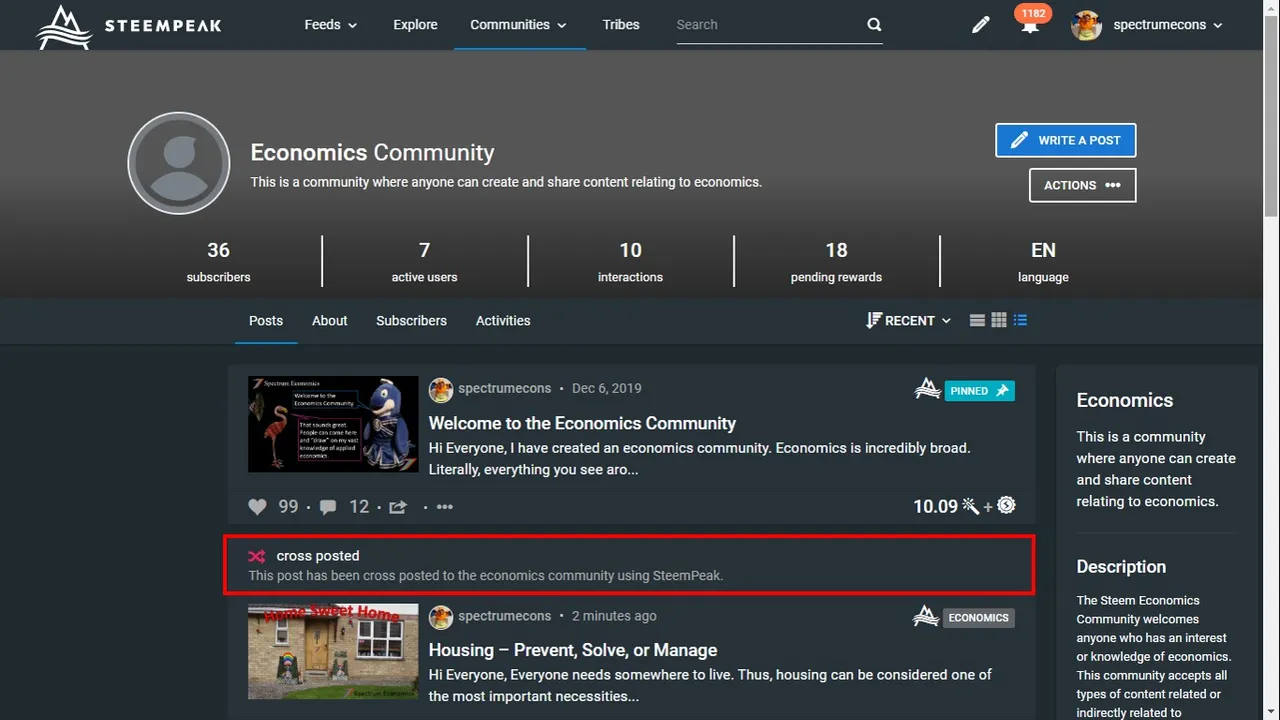
Task: Click the 99 votes count
Action: (x=289, y=507)
